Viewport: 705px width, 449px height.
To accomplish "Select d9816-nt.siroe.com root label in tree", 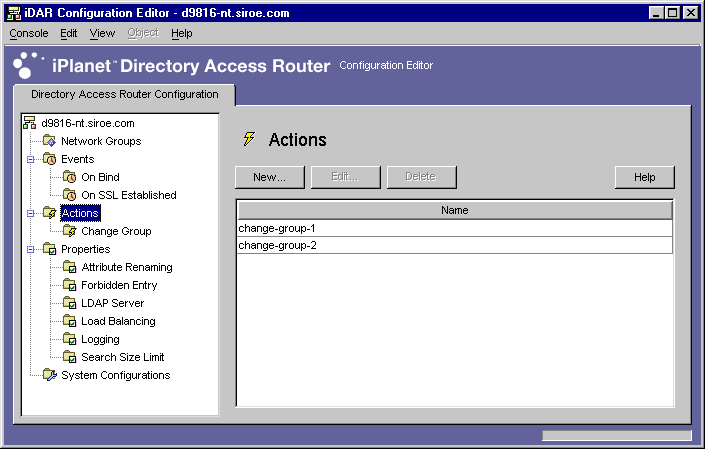I will pyautogui.click(x=88, y=123).
